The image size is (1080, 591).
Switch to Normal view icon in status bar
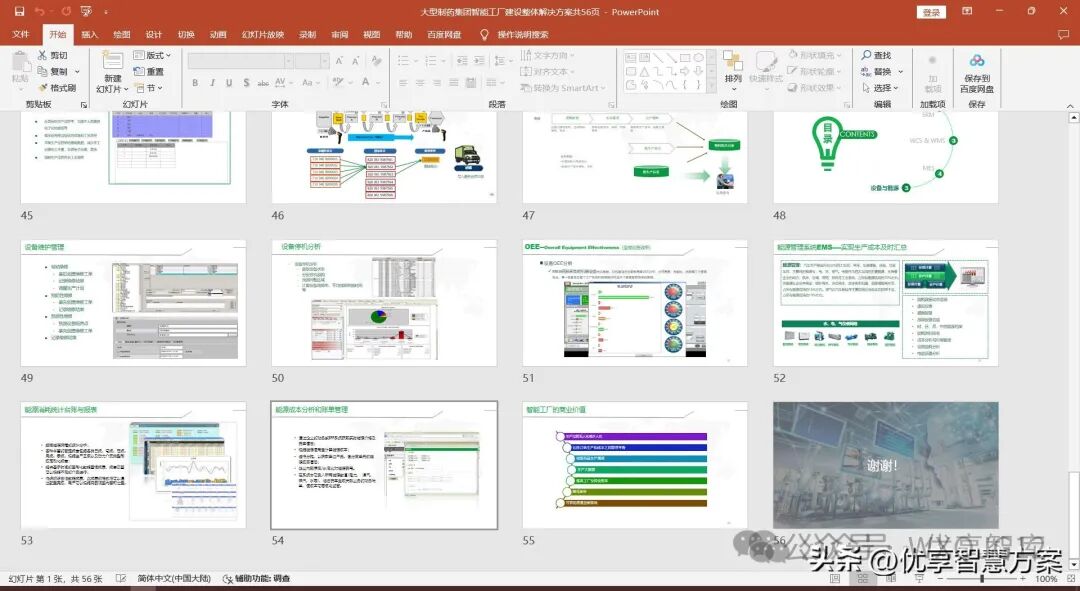[835, 579]
